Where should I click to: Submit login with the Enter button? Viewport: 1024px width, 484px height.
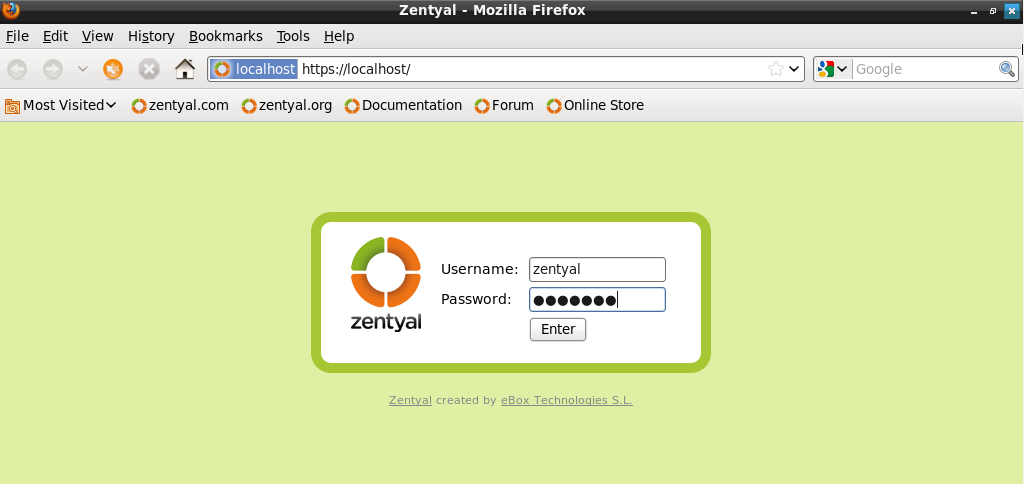point(558,329)
